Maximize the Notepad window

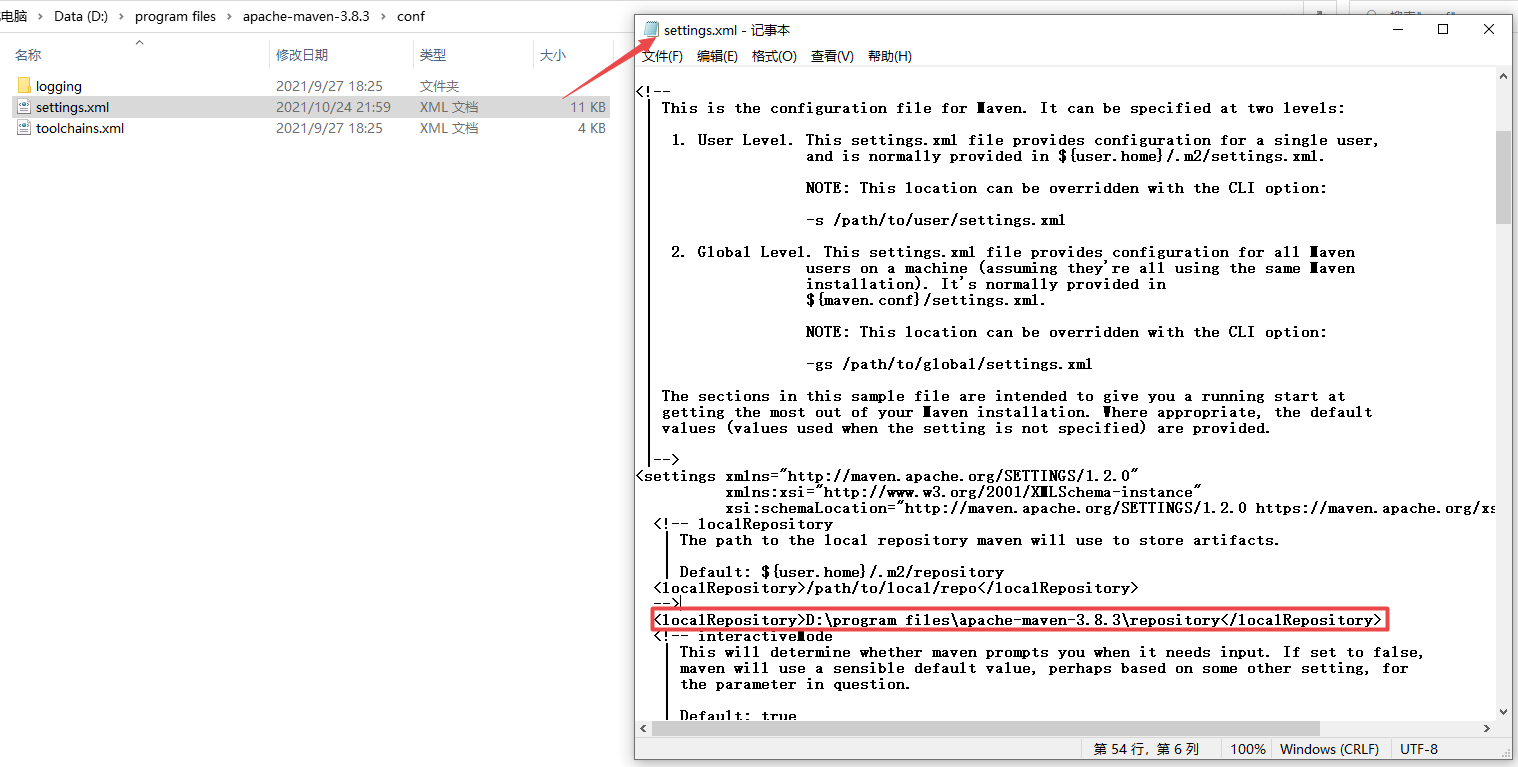tap(1443, 29)
